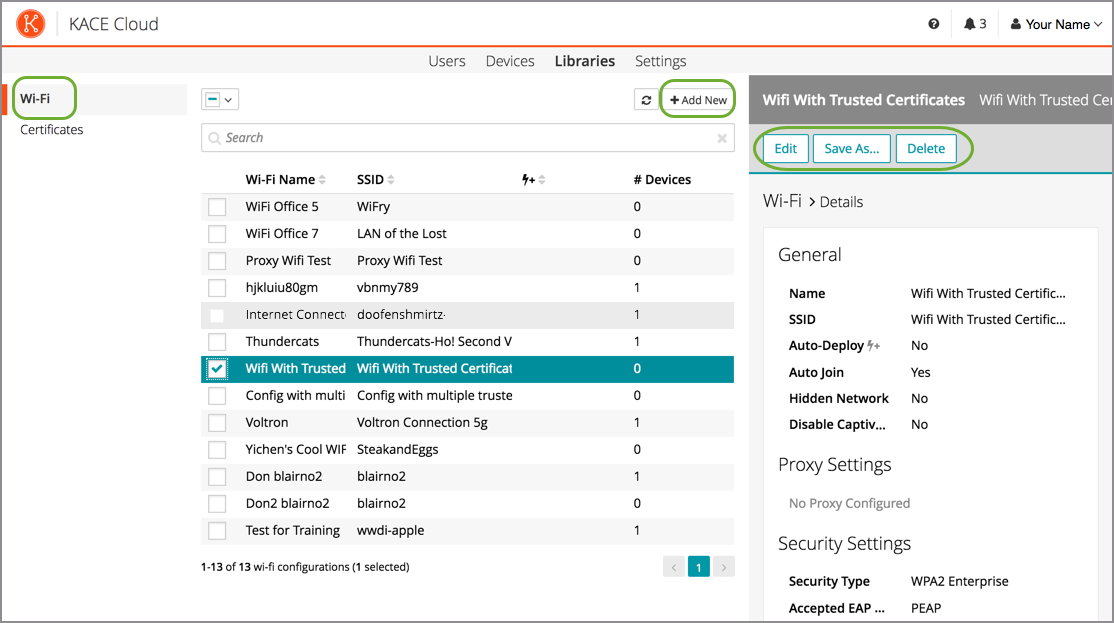Select the Voltron row checkbox
The image size is (1114, 623).
click(217, 423)
